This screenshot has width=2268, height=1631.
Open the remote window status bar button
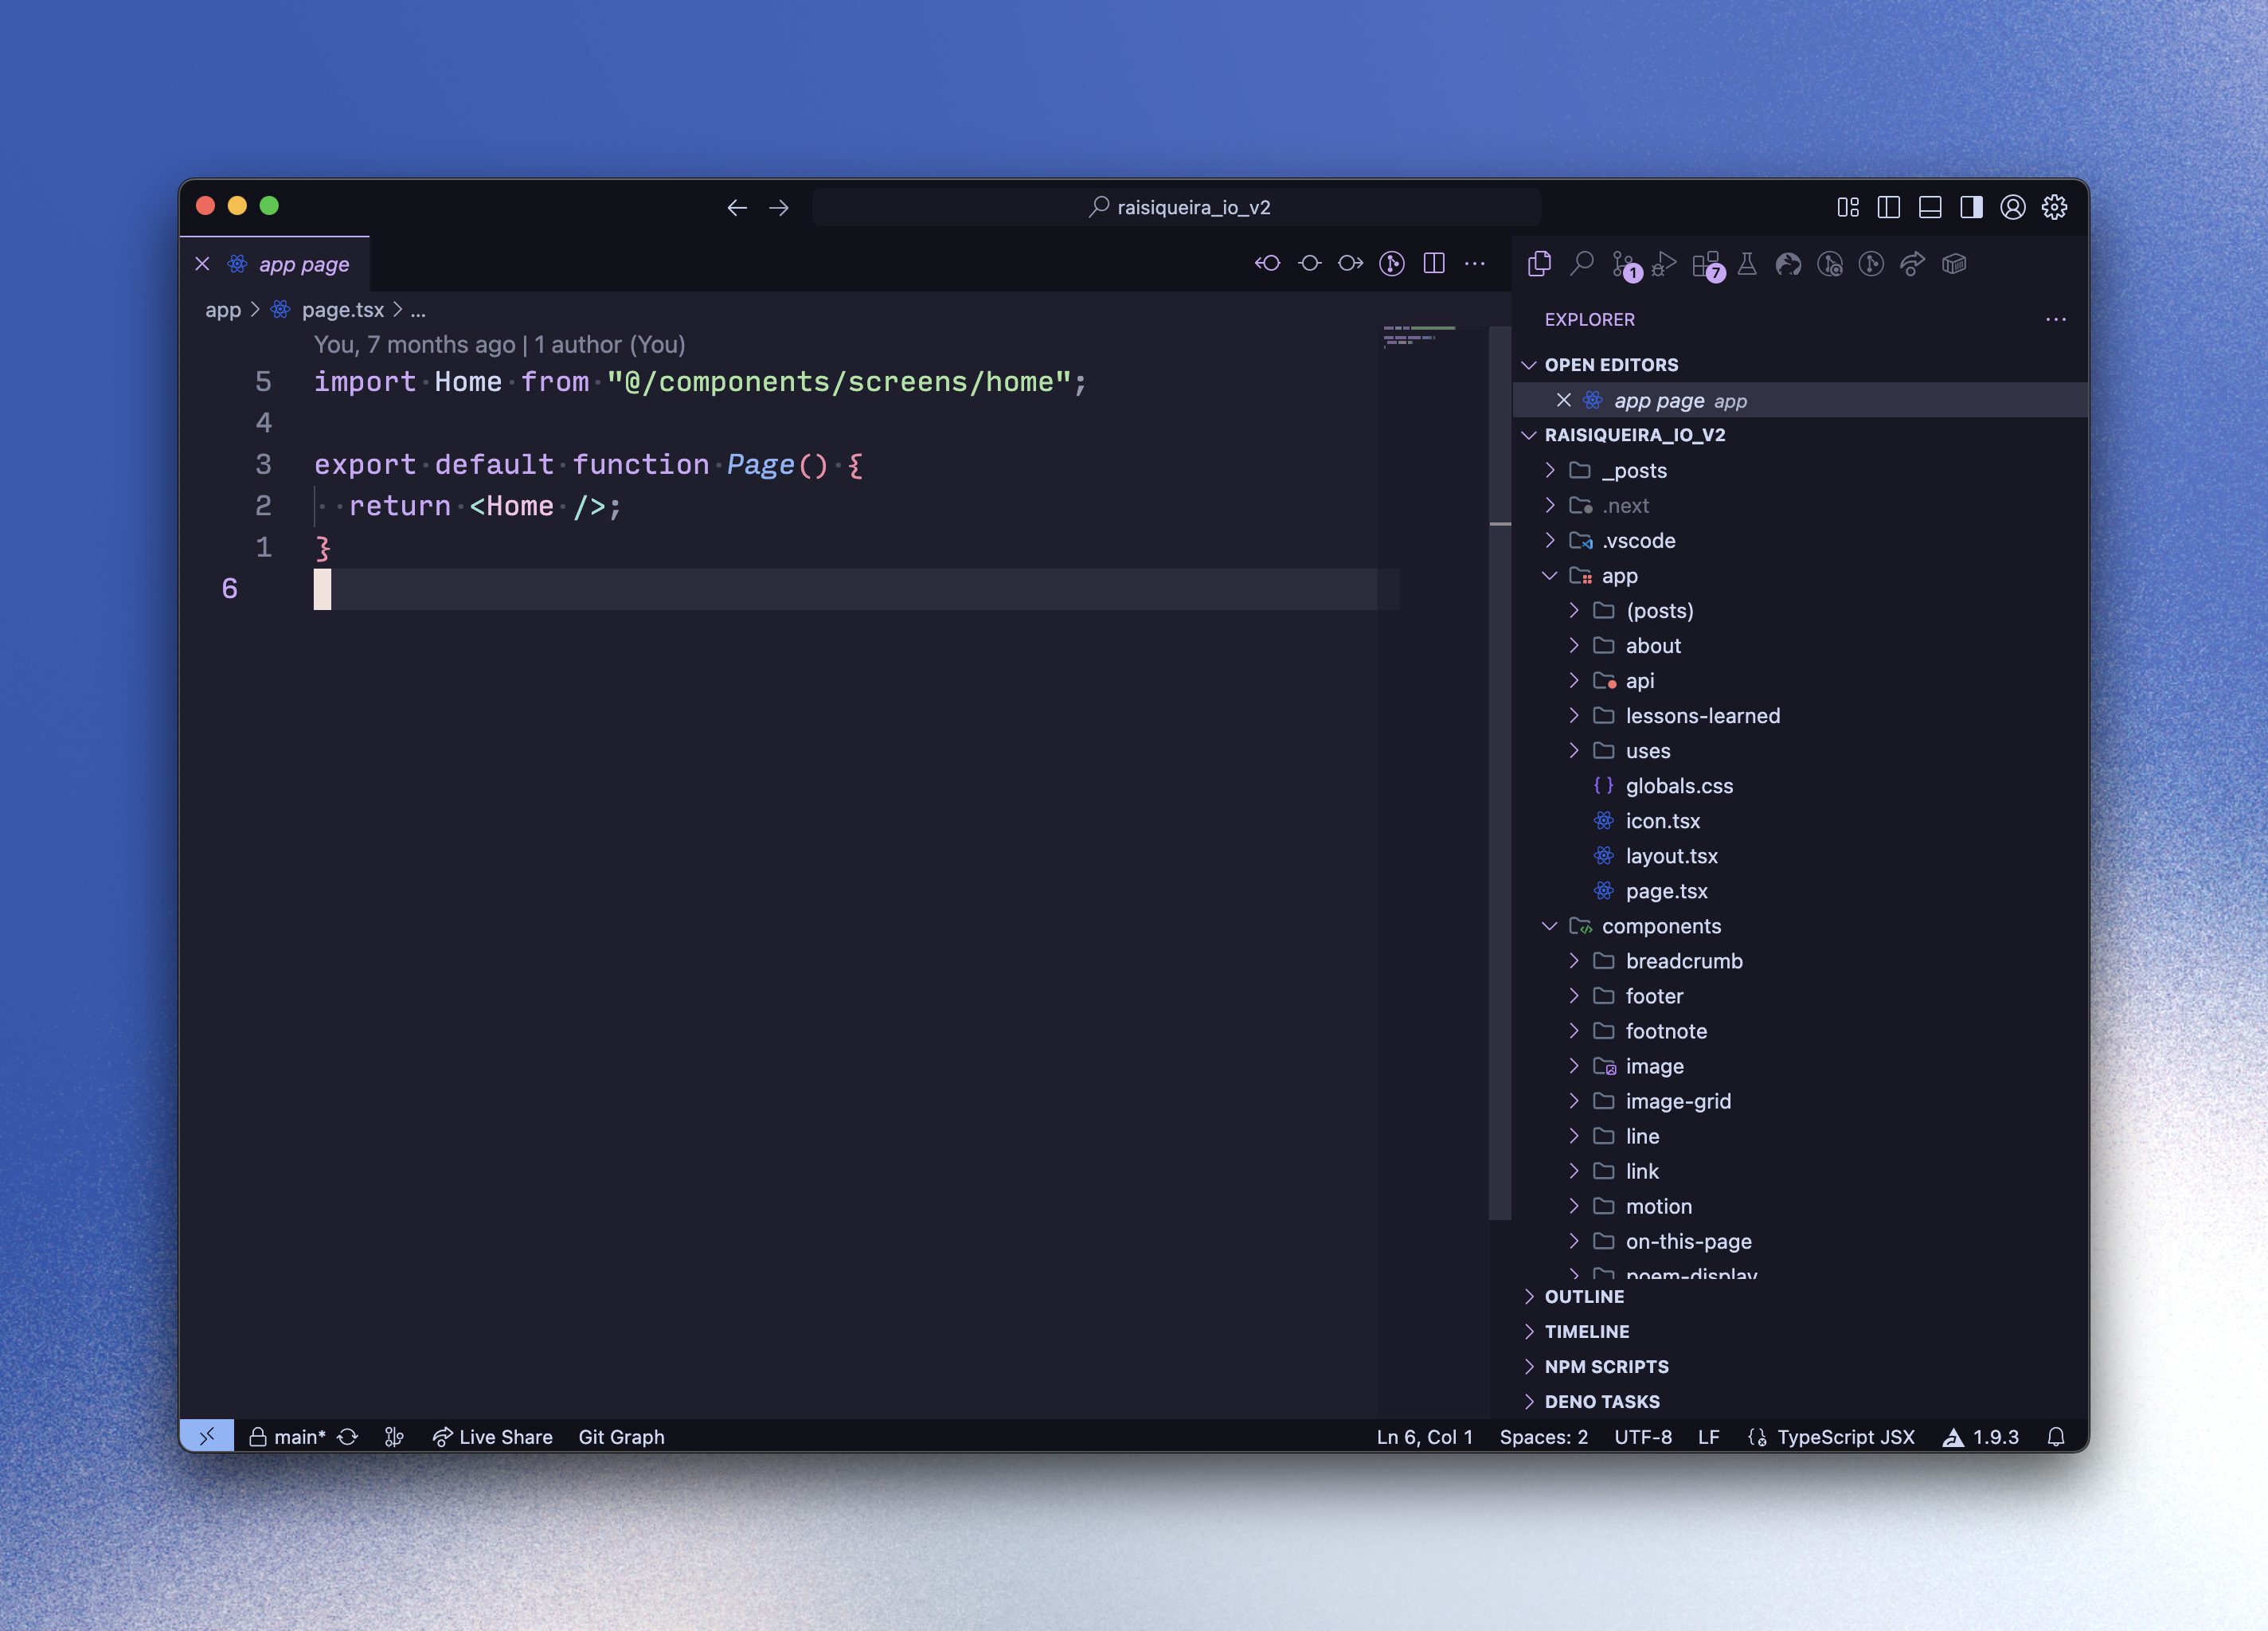(x=207, y=1436)
